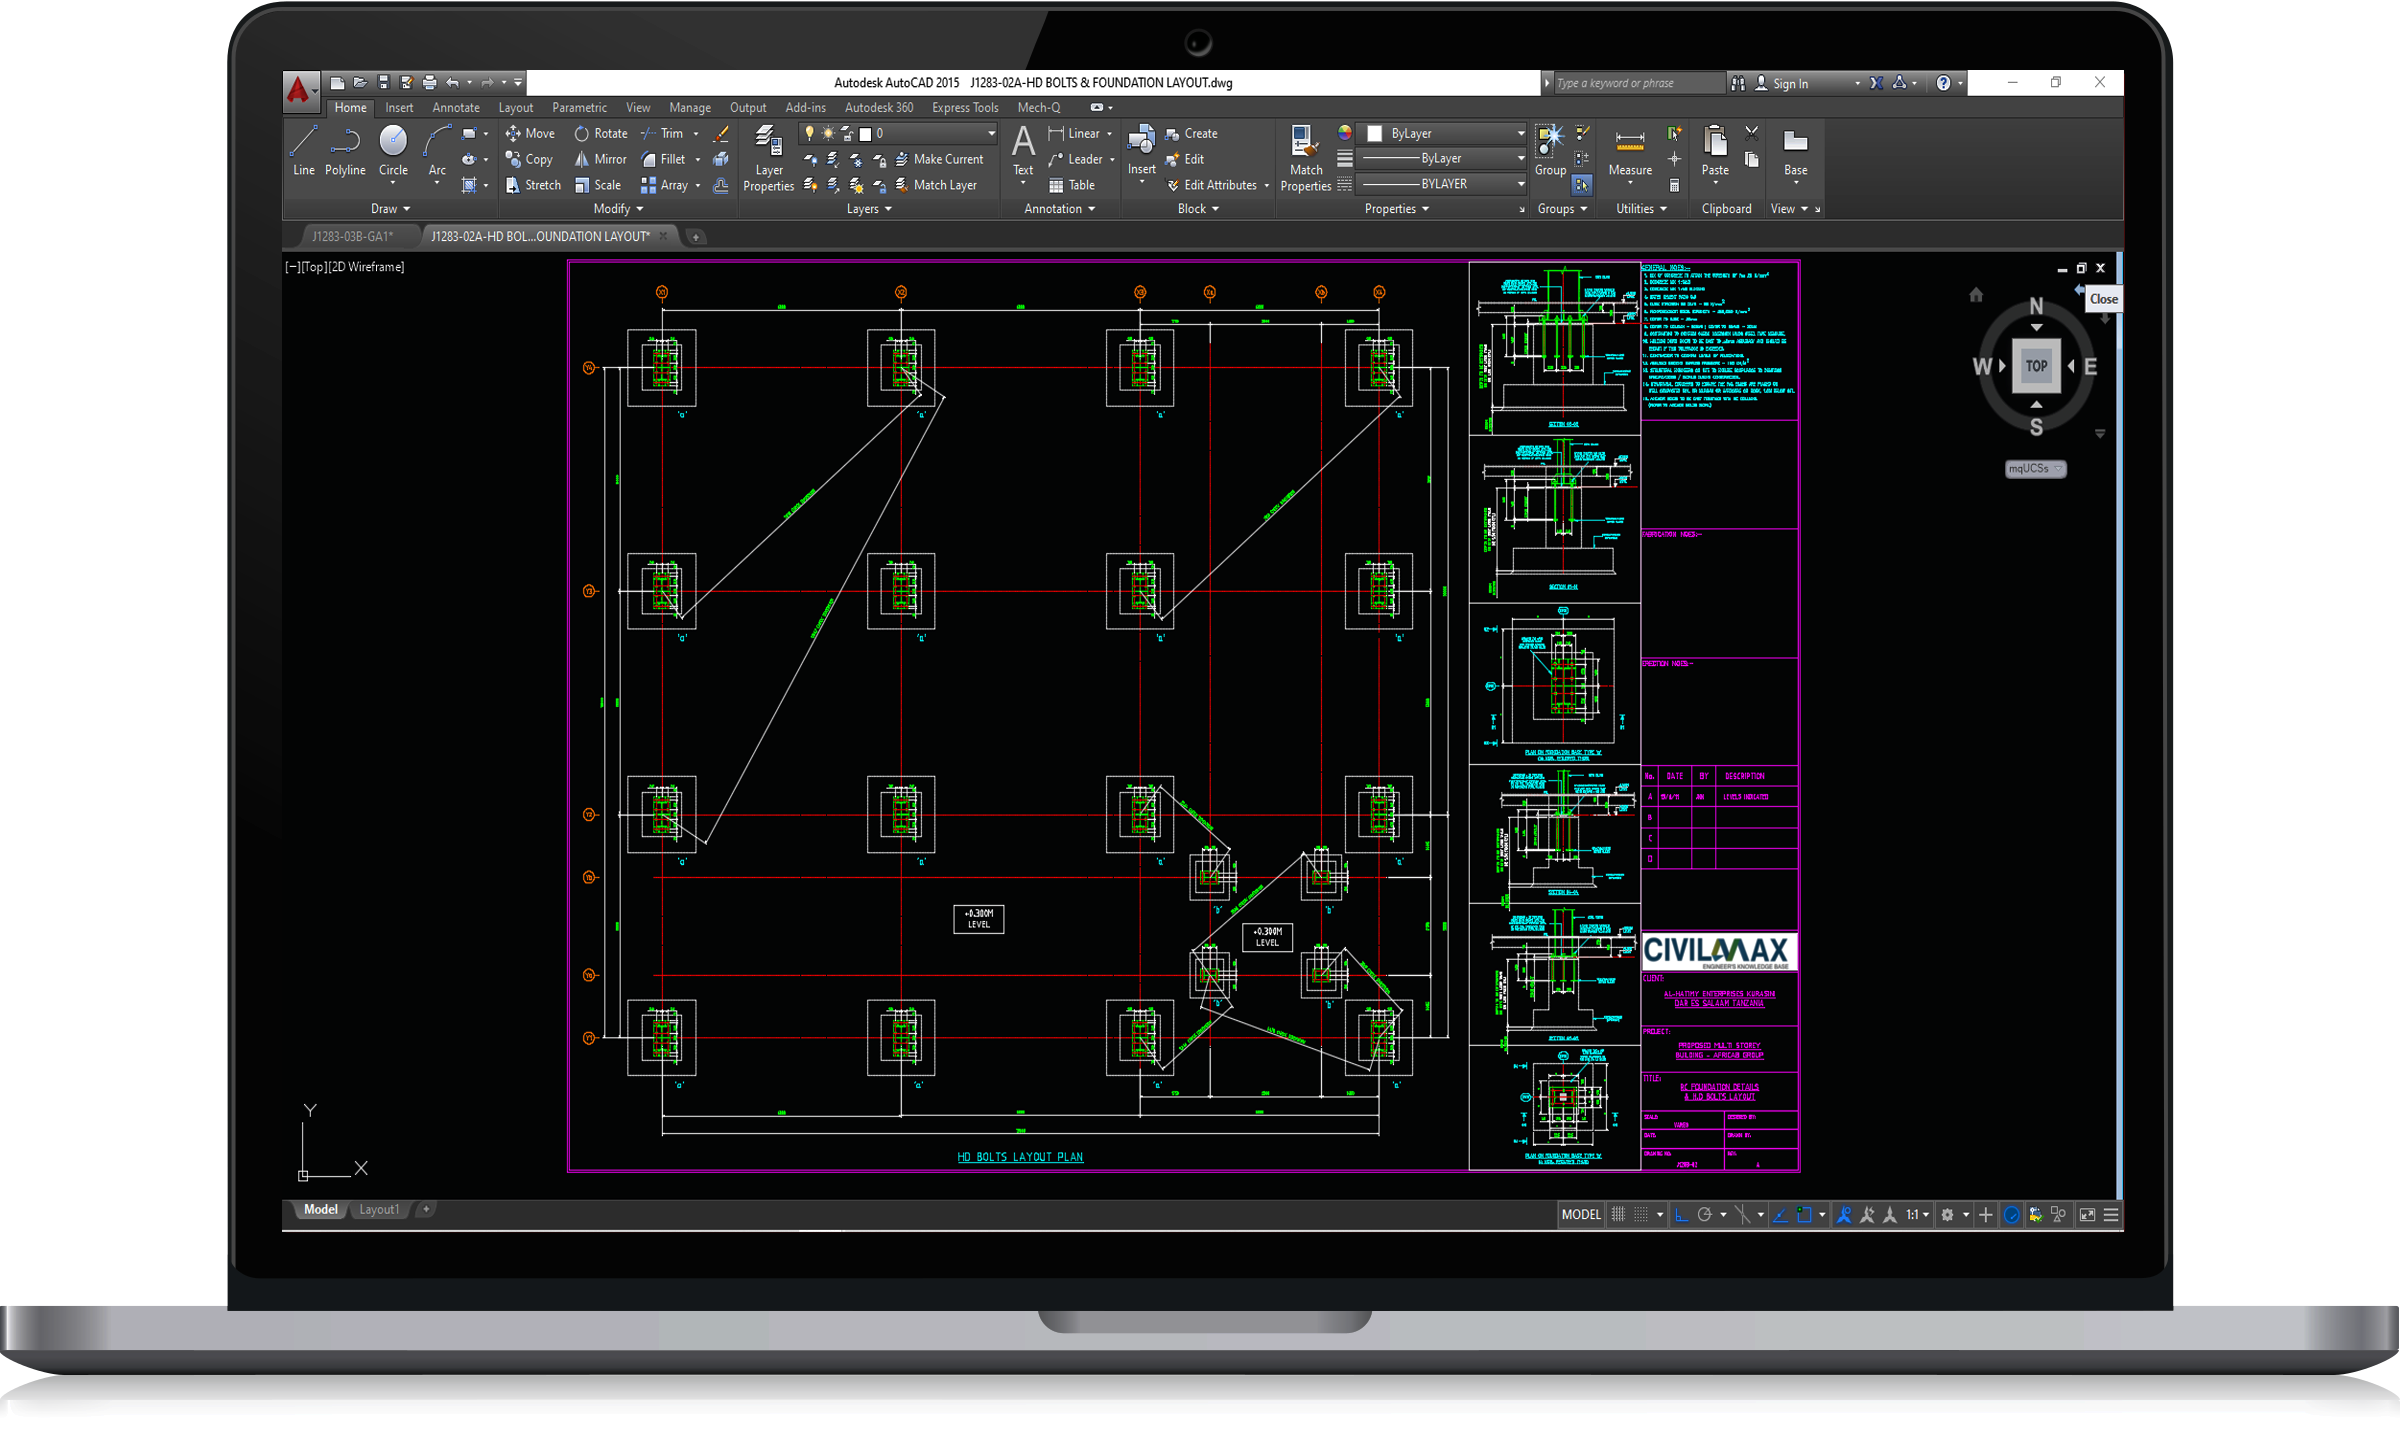Switch to the Parametric ribbon tab
Viewport: 2400px width, 1444px height.
(x=579, y=107)
